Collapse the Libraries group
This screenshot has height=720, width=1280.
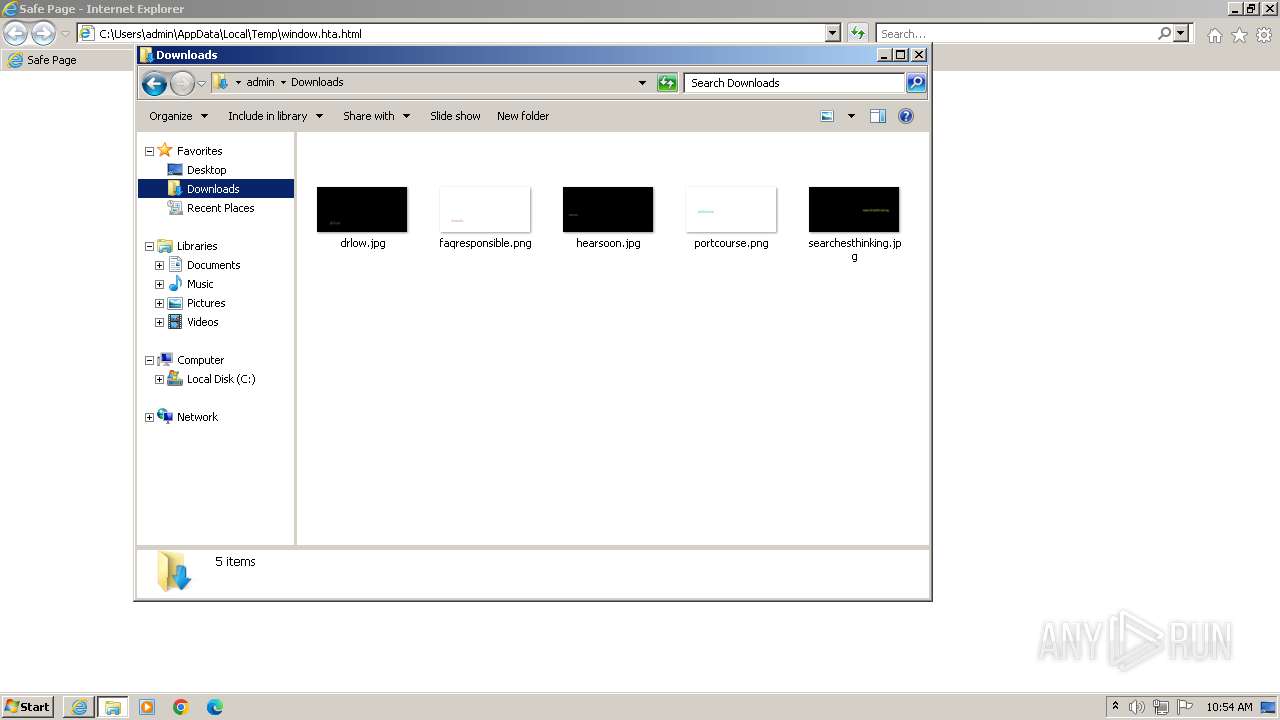pos(149,246)
